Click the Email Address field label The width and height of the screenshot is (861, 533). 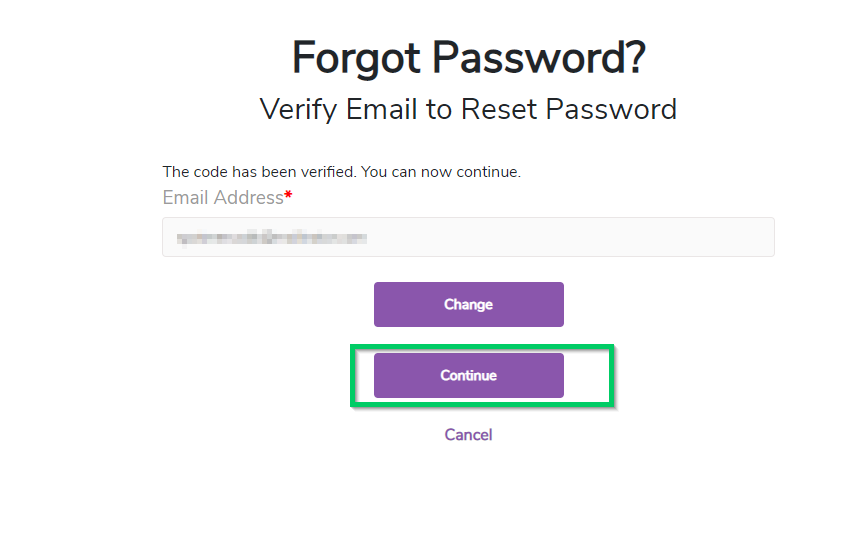tap(223, 198)
